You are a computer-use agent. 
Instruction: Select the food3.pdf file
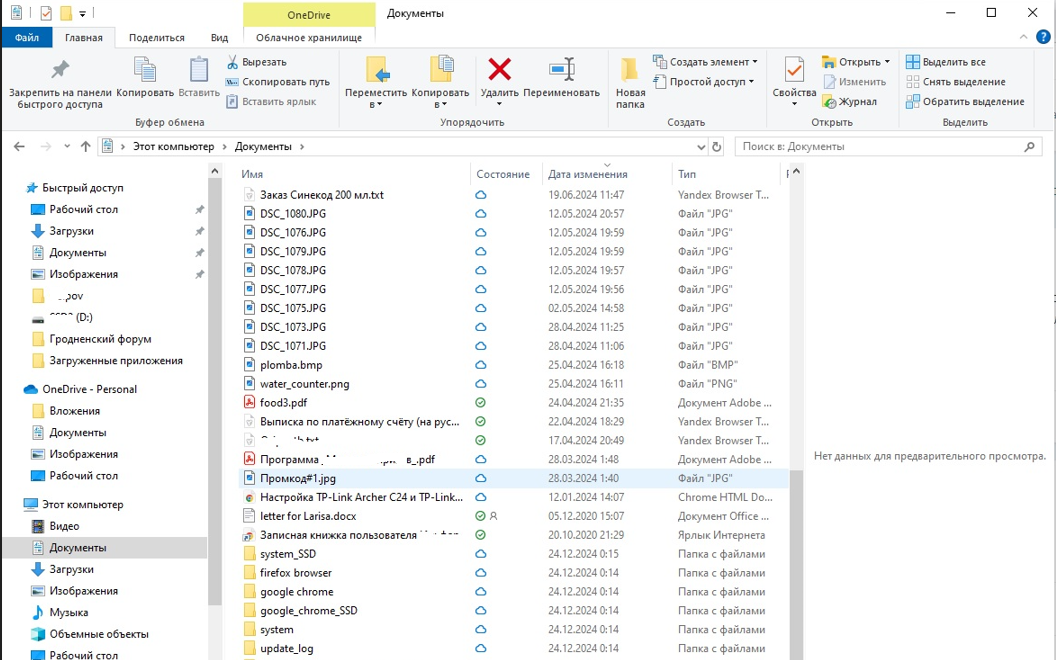point(284,403)
